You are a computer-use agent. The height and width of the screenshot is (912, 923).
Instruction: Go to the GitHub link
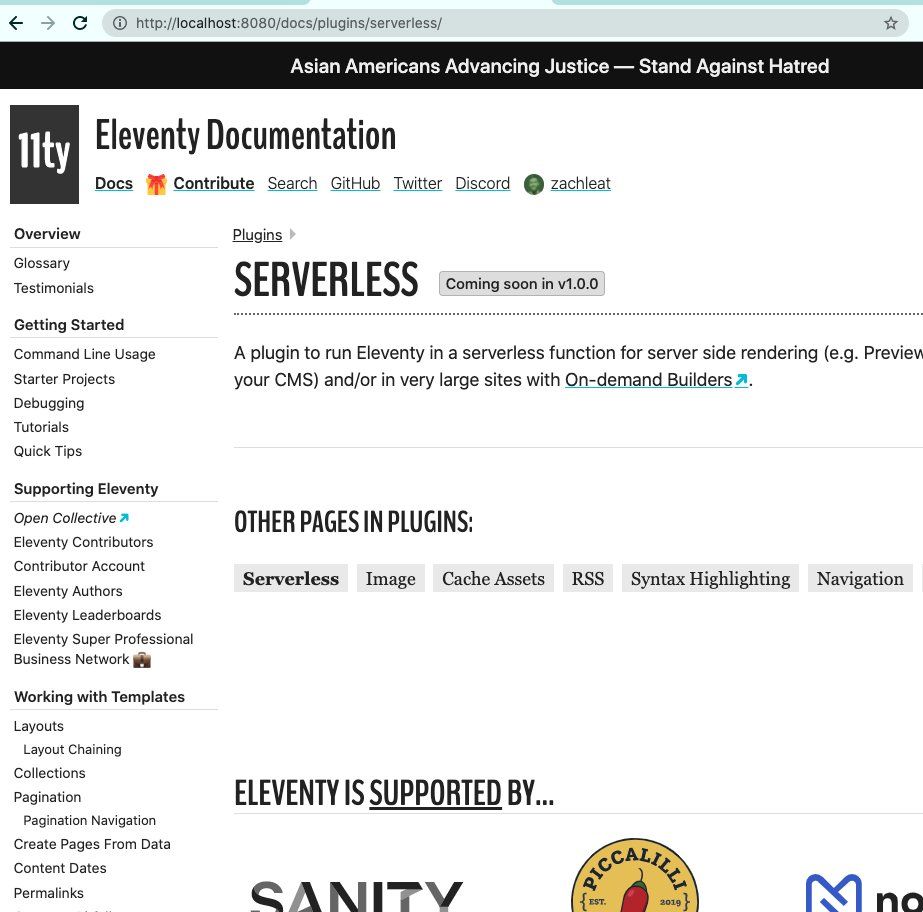355,184
